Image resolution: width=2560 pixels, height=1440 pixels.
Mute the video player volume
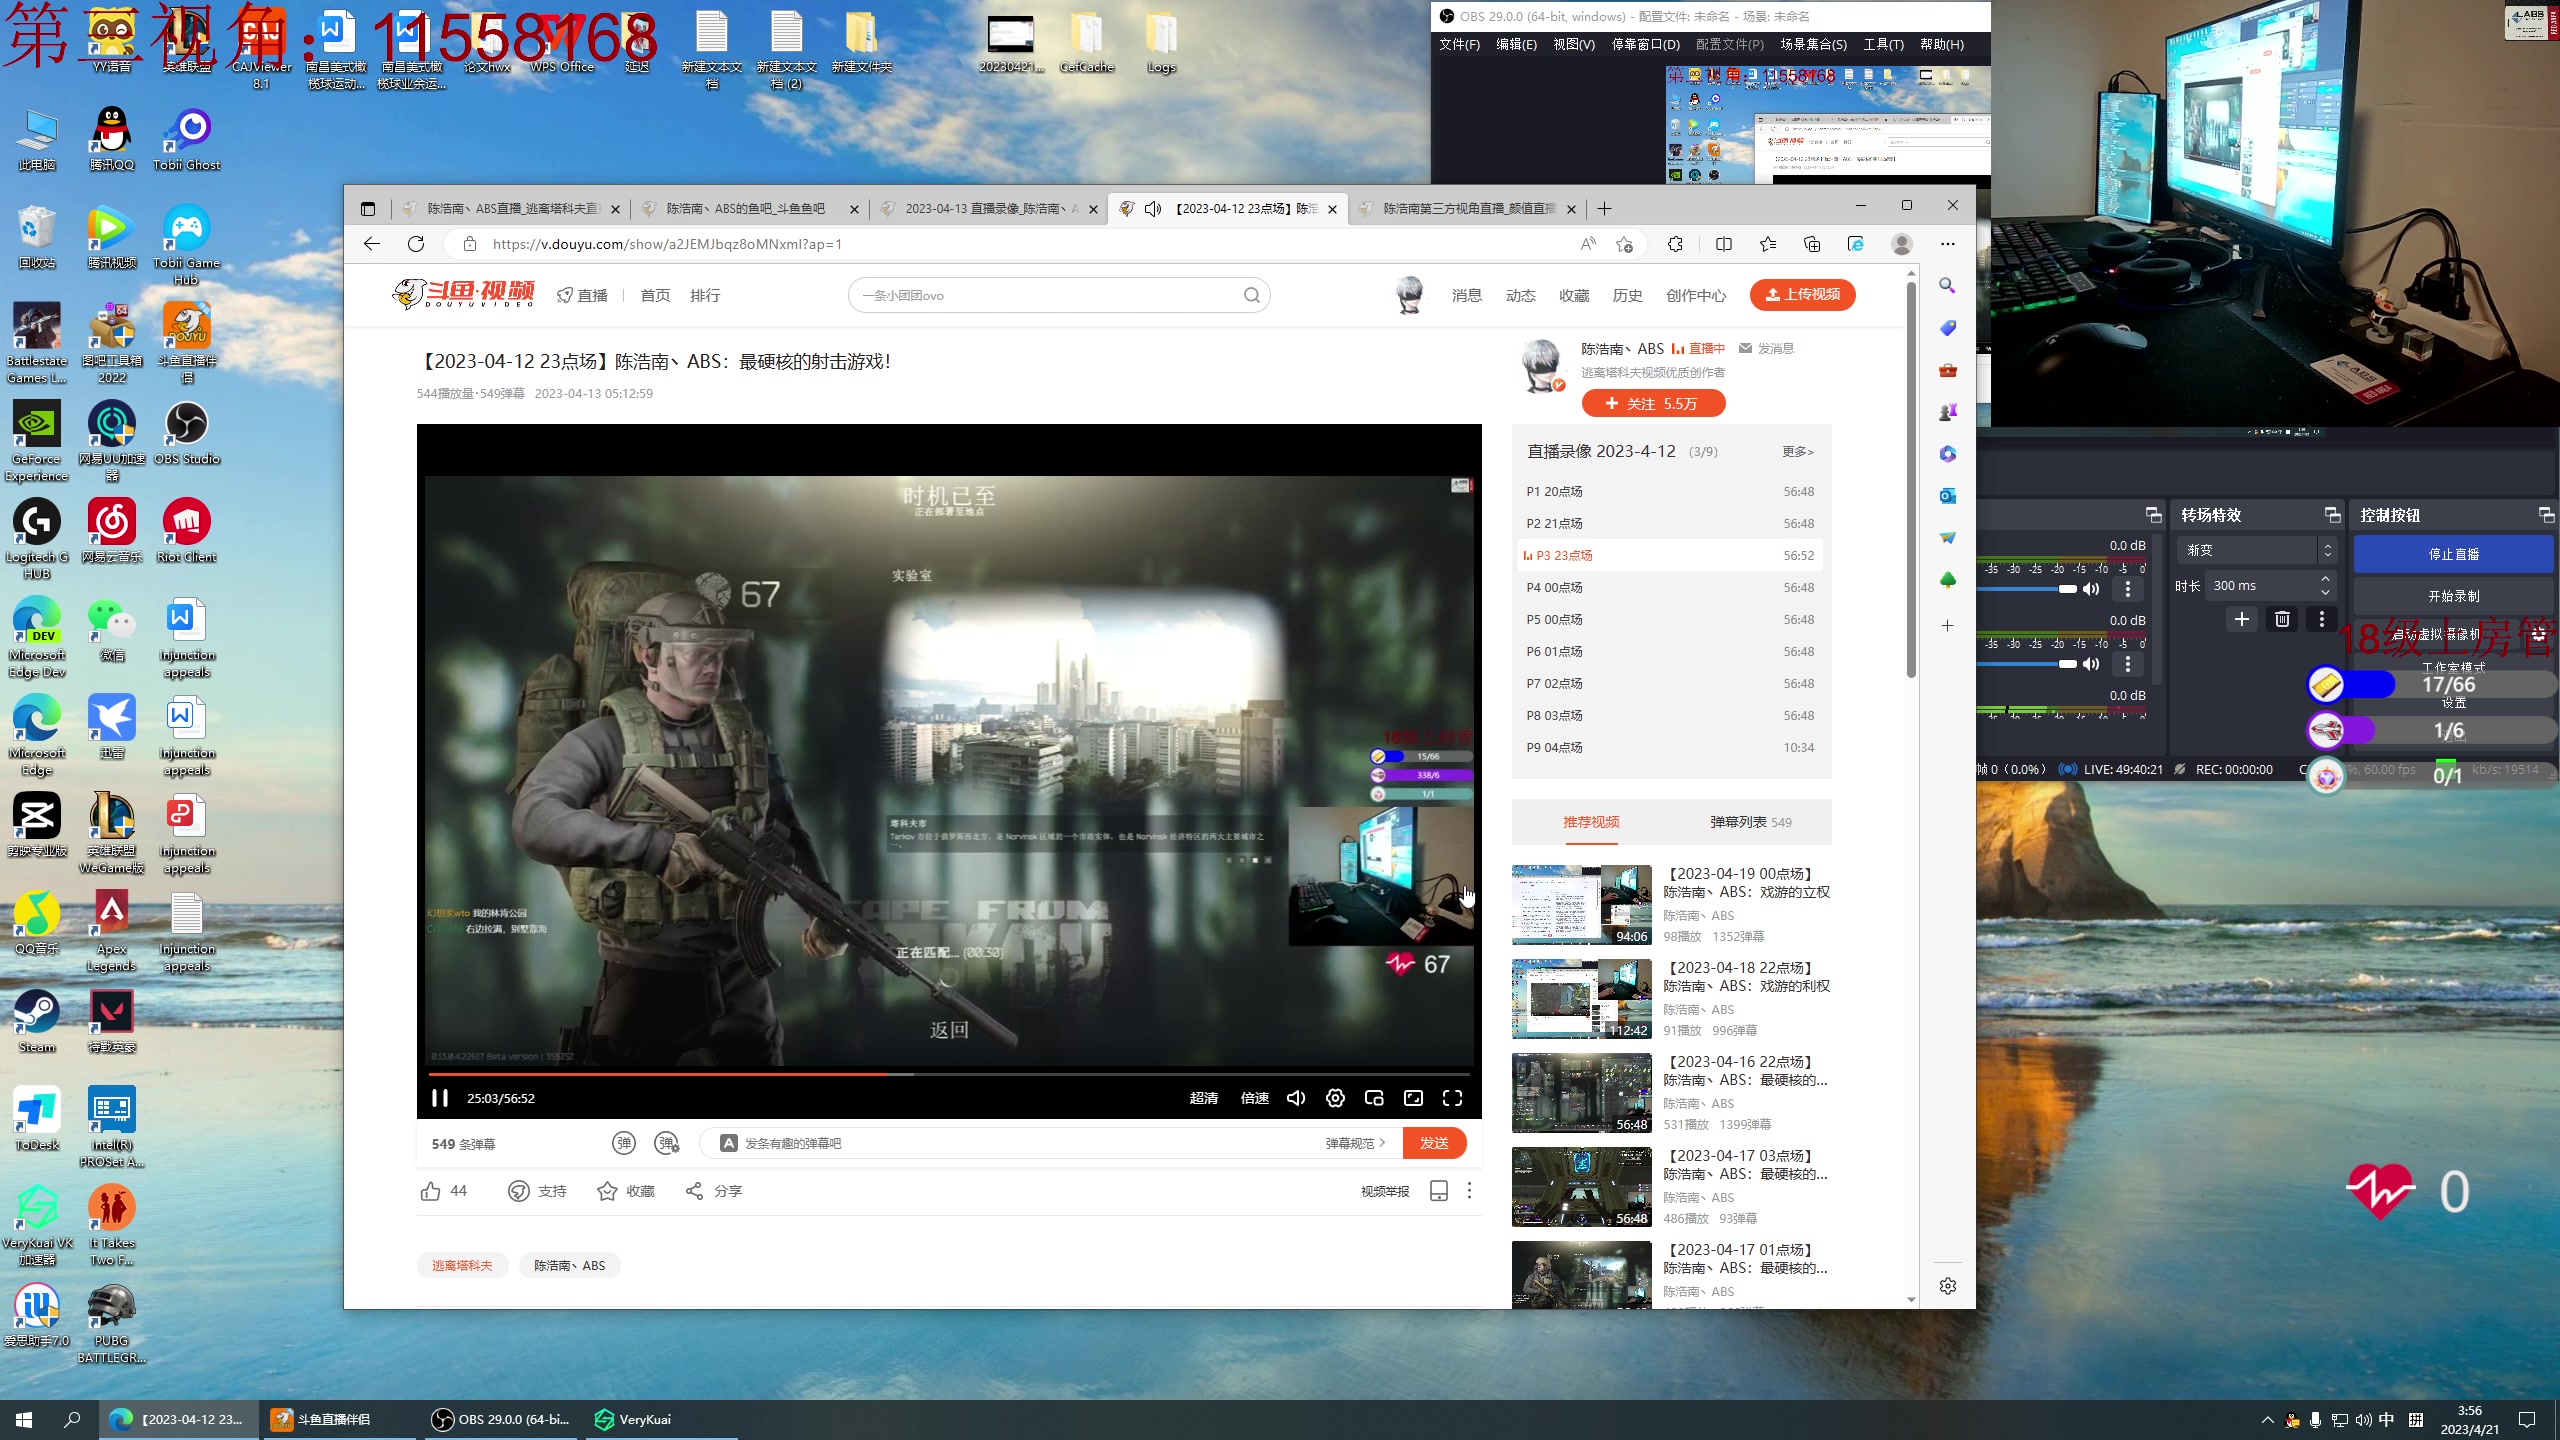point(1296,1098)
